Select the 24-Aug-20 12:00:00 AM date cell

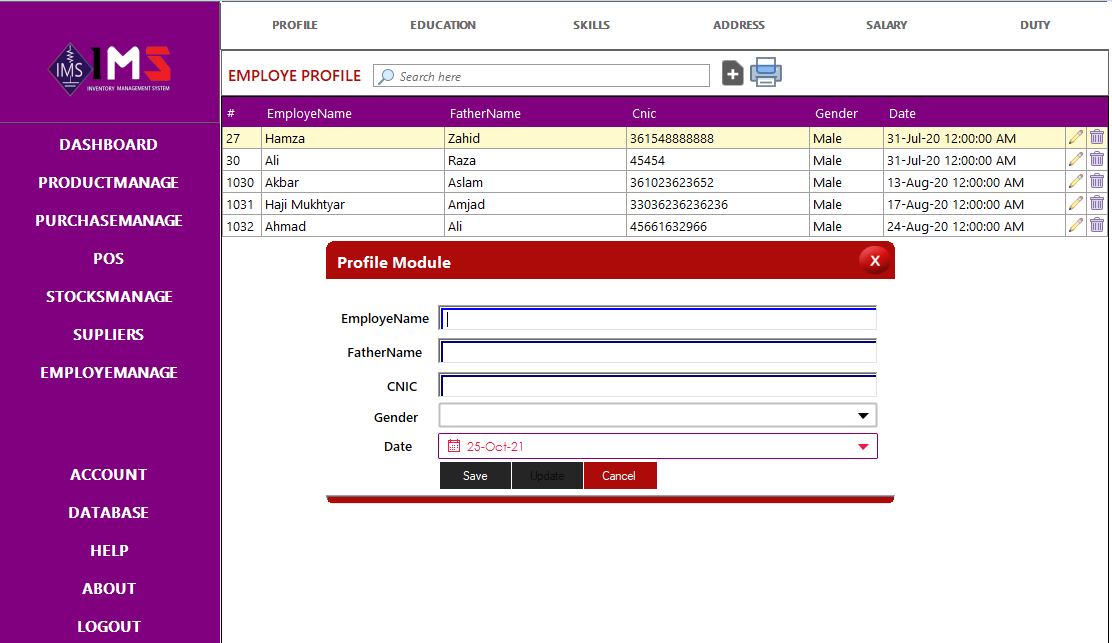point(974,226)
